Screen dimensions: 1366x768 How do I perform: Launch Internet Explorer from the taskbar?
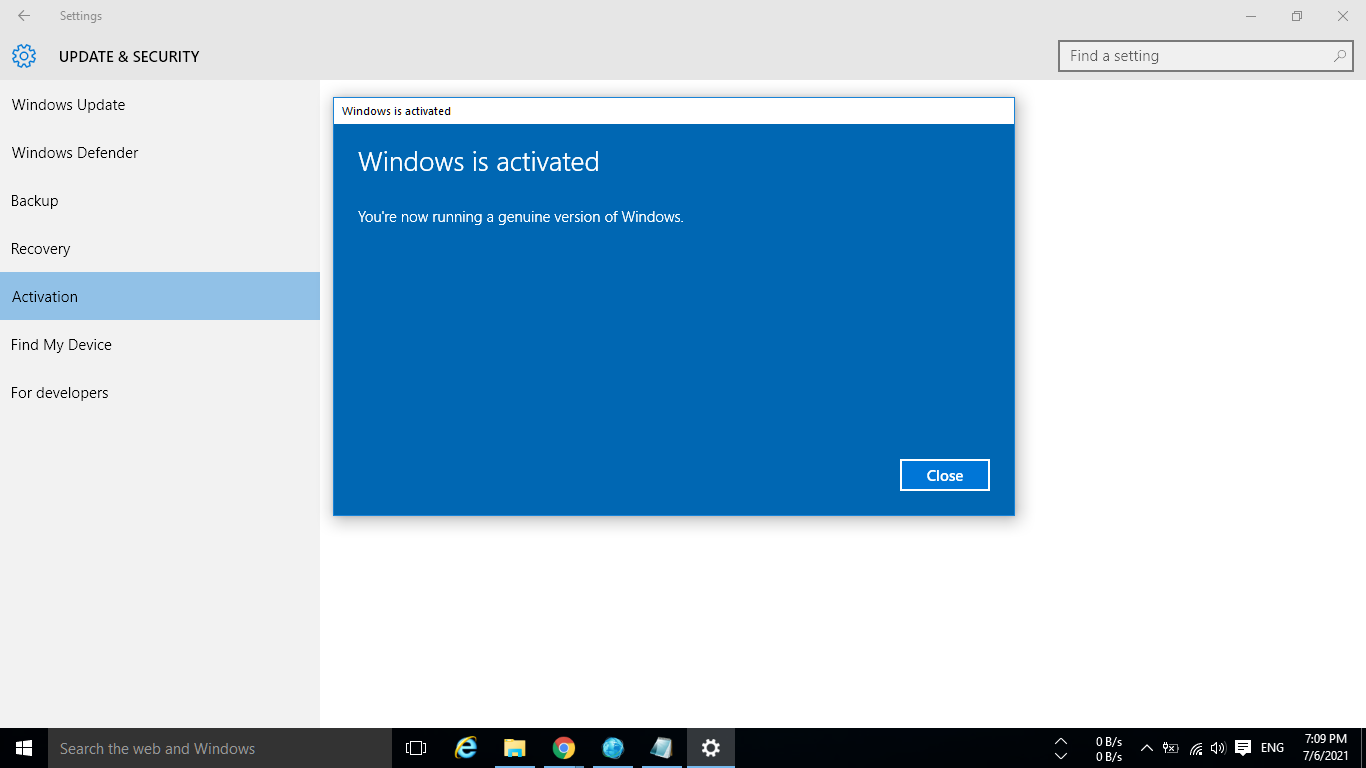(466, 748)
